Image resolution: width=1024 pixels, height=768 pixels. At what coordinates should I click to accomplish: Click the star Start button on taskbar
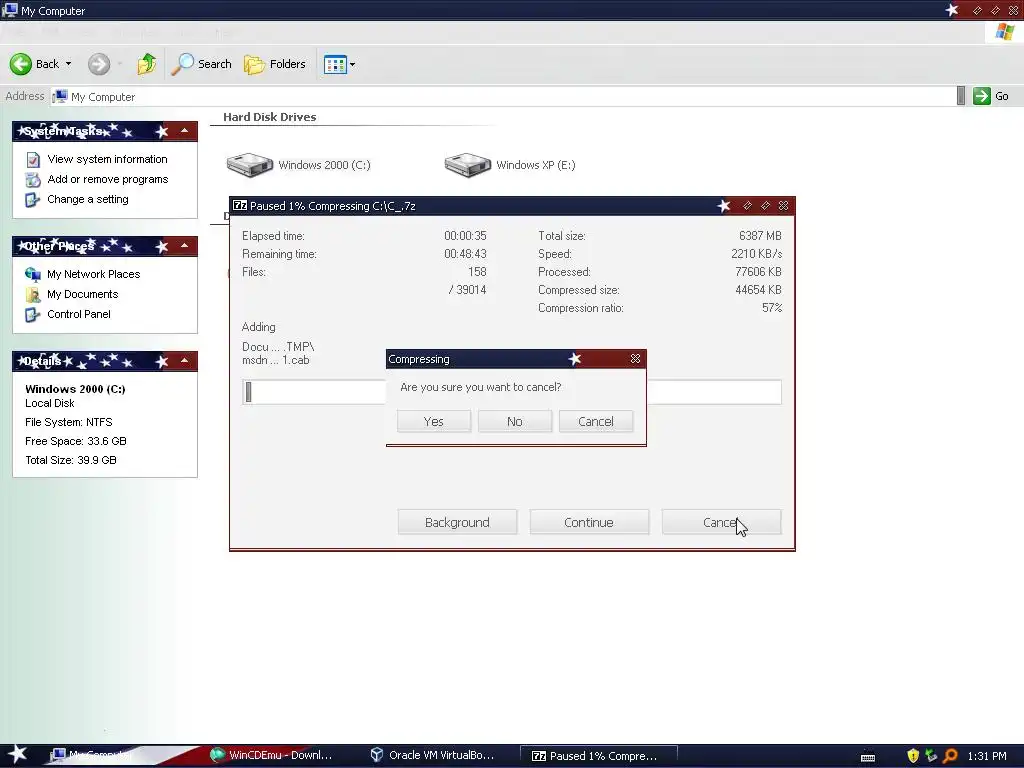pos(17,754)
